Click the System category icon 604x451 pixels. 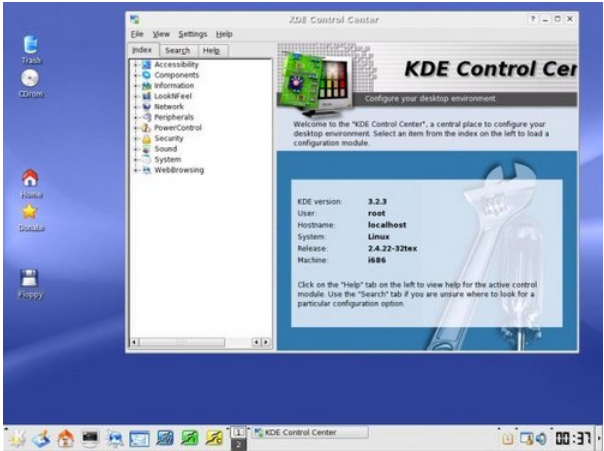(146, 159)
